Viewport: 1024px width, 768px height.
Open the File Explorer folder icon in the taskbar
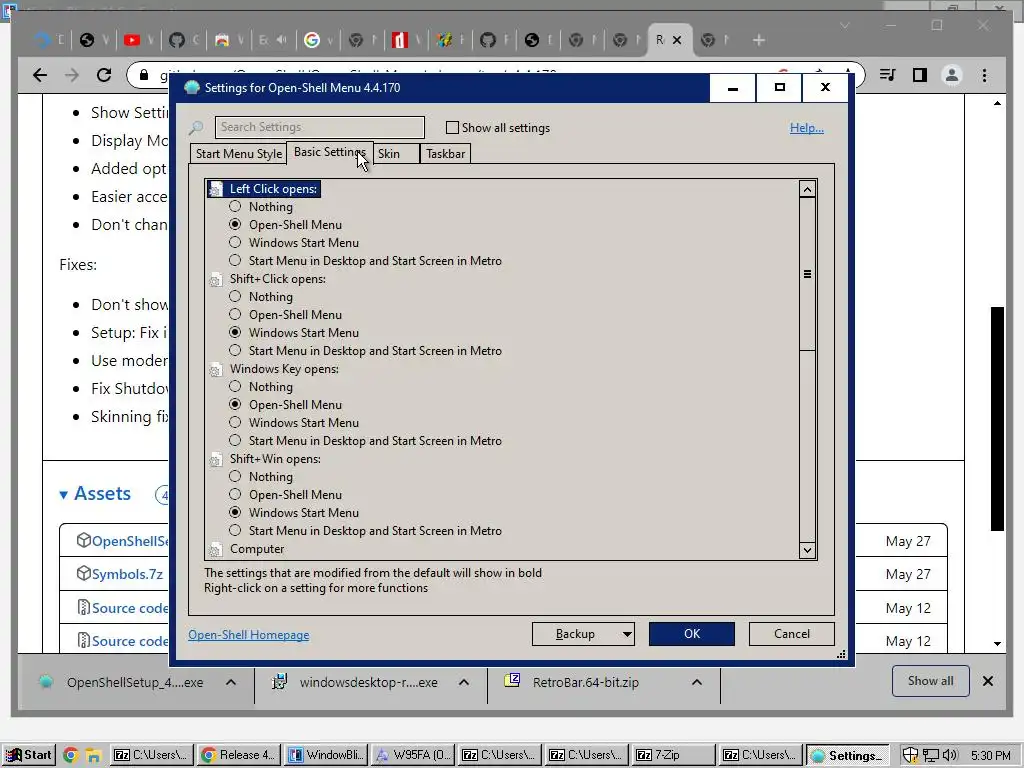[x=93, y=756]
